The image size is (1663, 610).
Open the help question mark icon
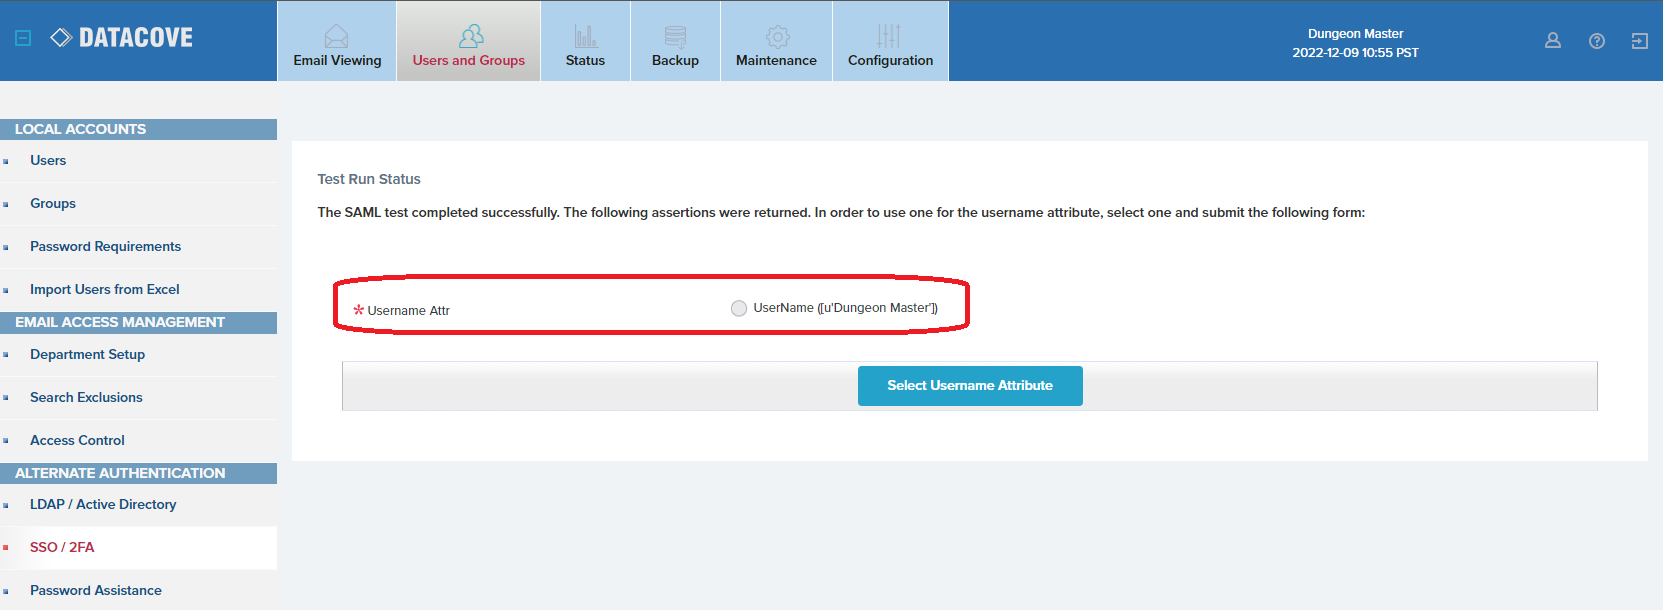pyautogui.click(x=1596, y=41)
